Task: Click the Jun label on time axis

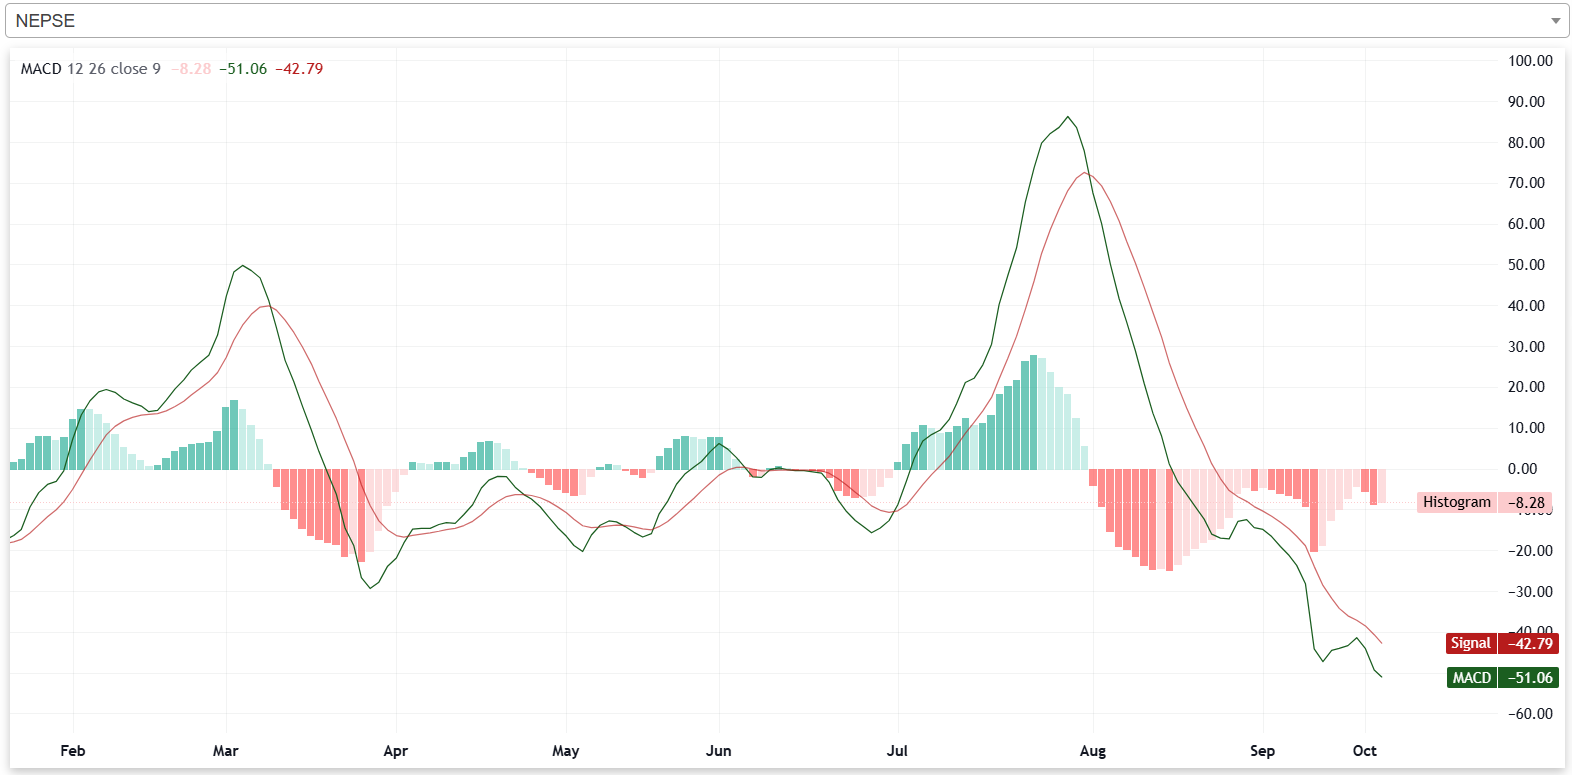Action: 718,751
